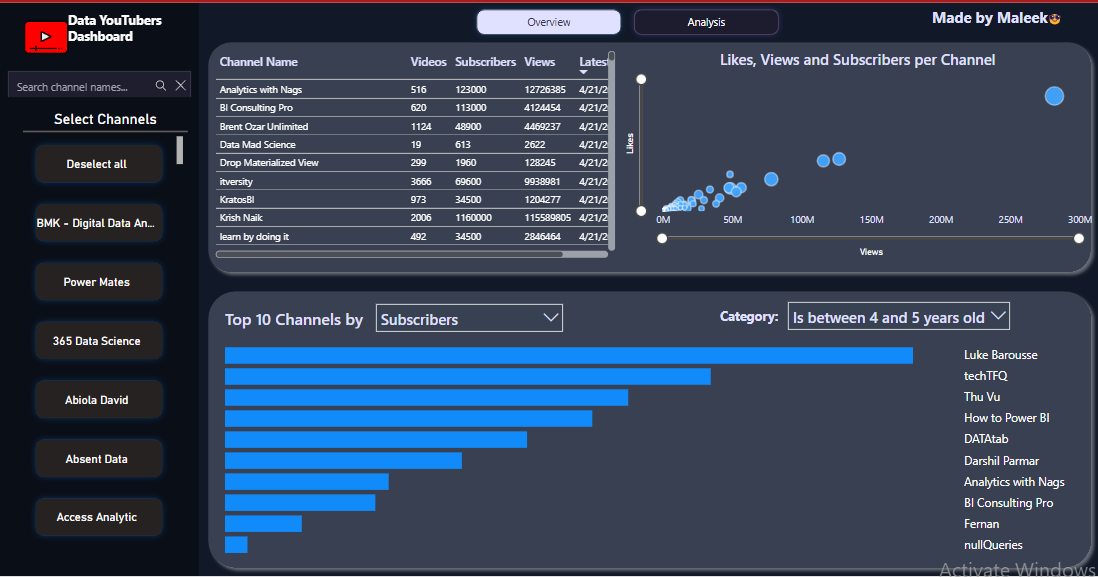Open the Analysis tab
Image resolution: width=1098 pixels, height=577 pixels.
point(706,22)
